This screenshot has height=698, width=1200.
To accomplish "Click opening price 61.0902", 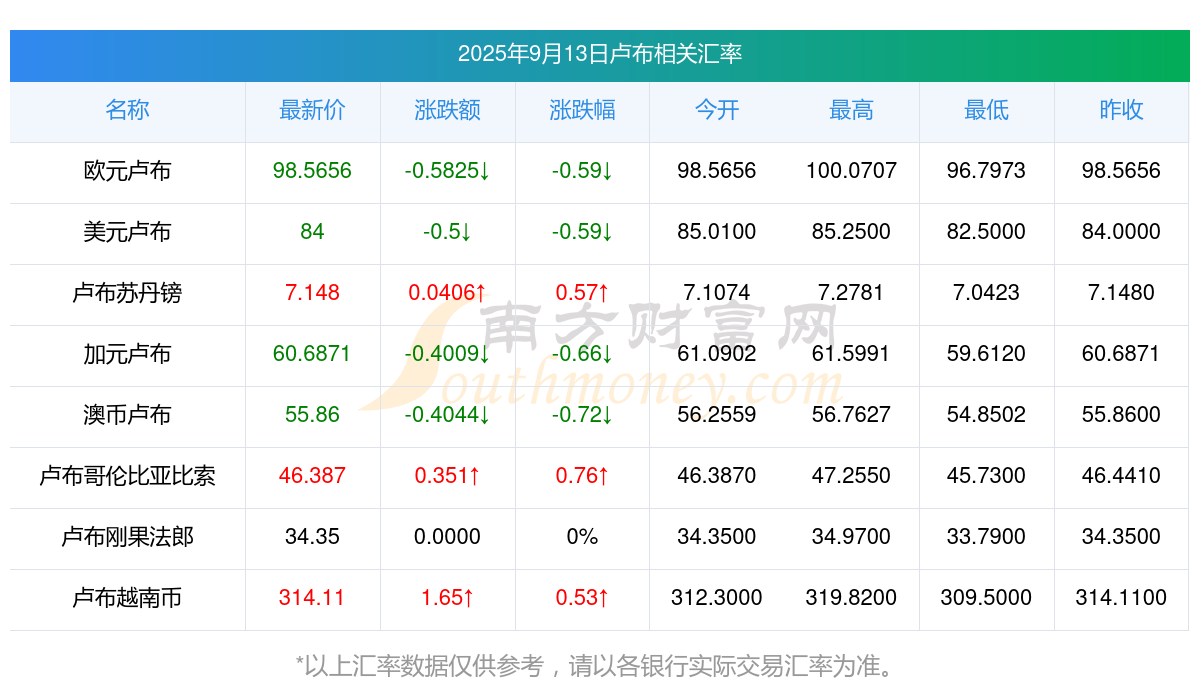I will click(x=717, y=354).
